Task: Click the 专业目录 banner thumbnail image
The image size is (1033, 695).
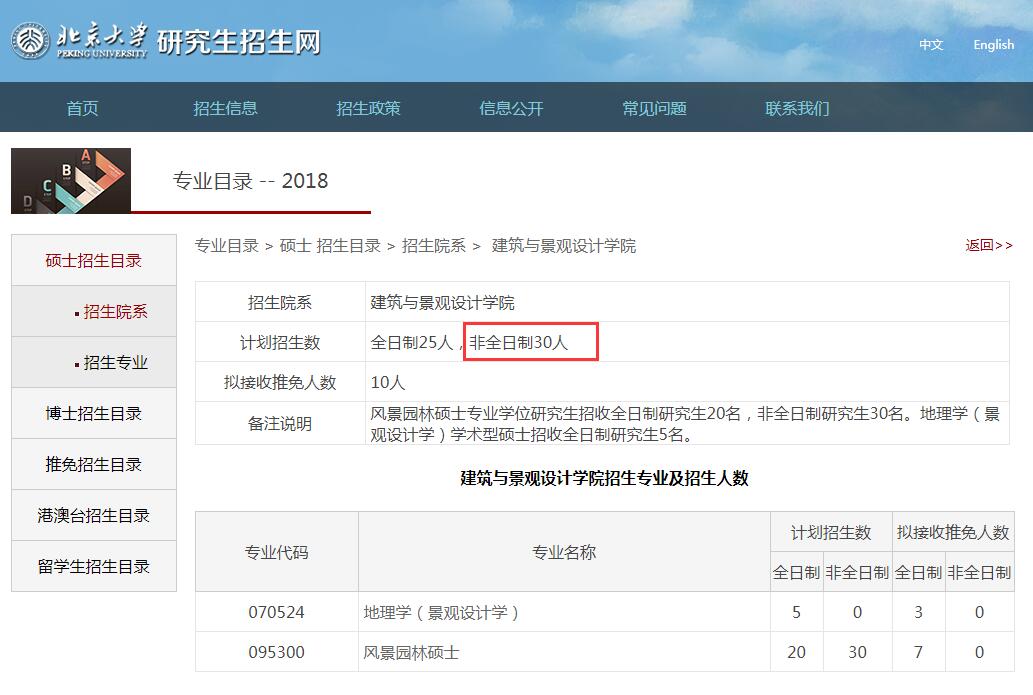Action: pos(71,181)
